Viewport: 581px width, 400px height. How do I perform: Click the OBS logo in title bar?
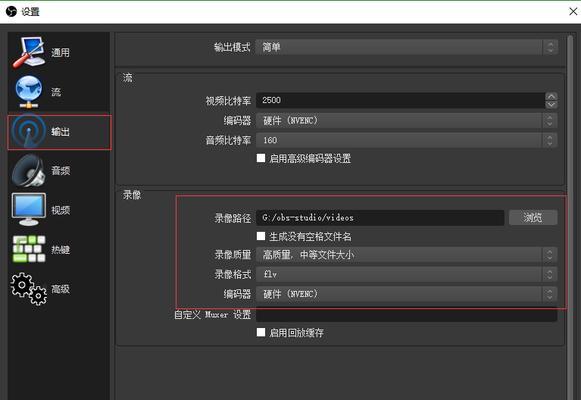coord(11,11)
